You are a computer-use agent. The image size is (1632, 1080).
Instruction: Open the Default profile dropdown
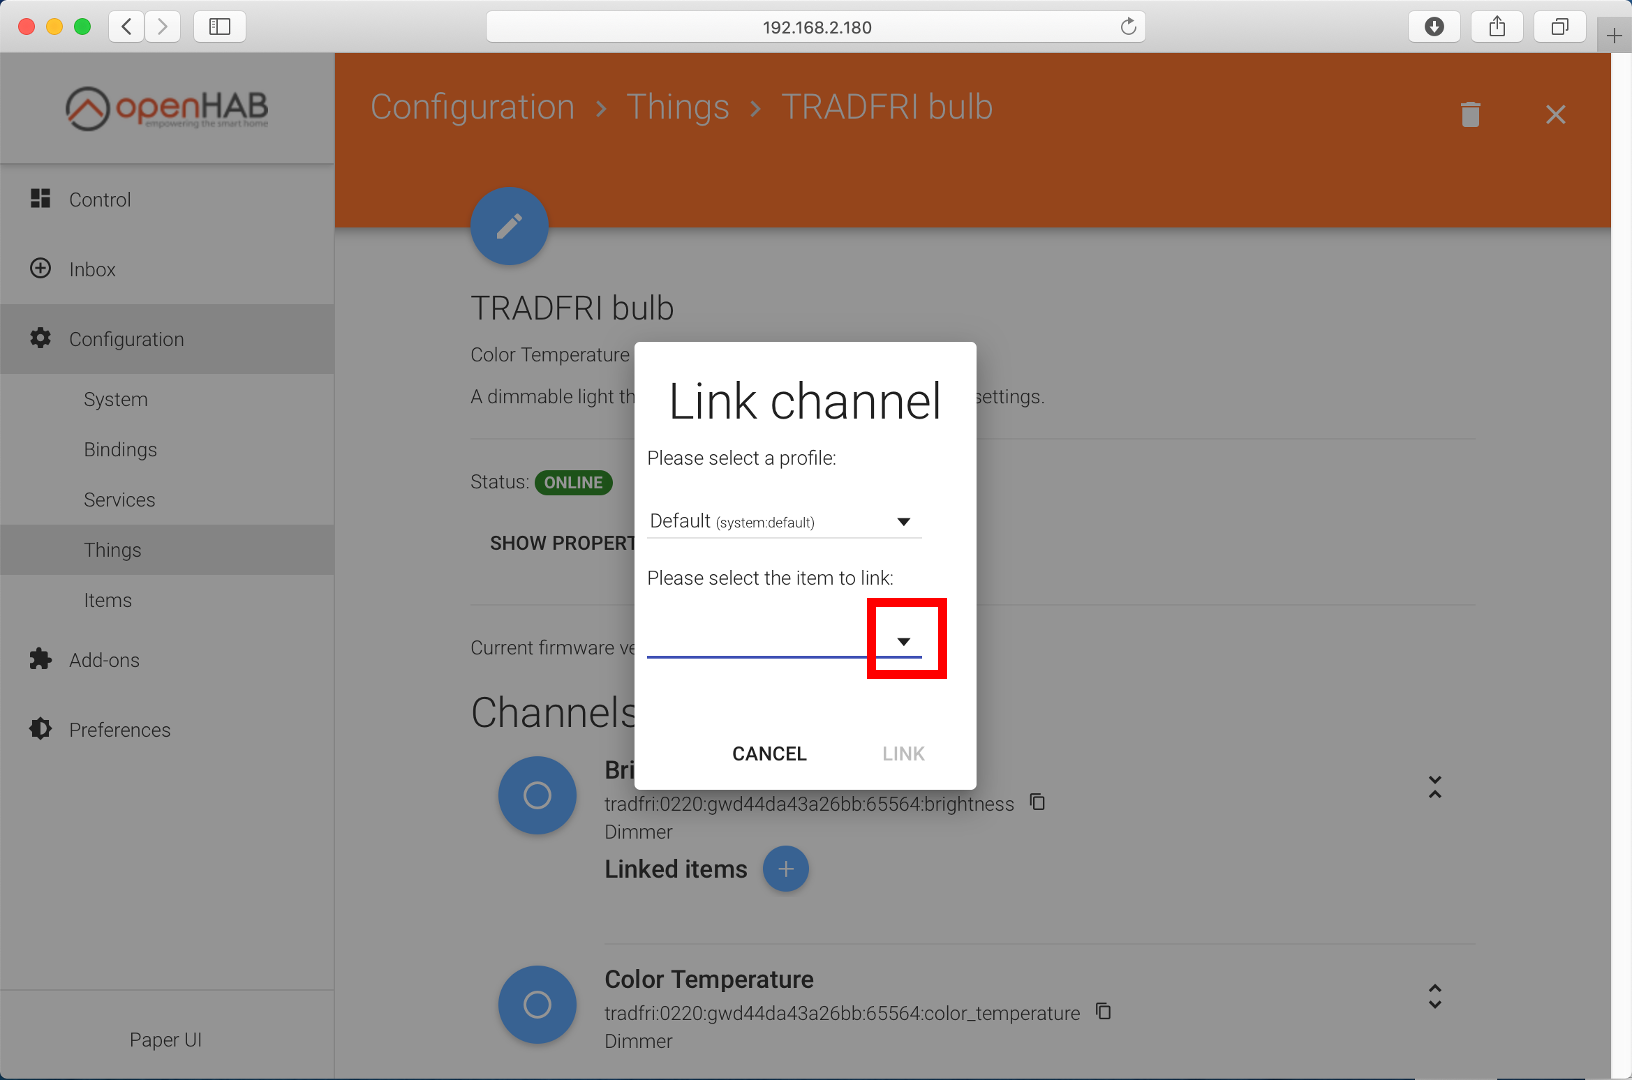784,521
